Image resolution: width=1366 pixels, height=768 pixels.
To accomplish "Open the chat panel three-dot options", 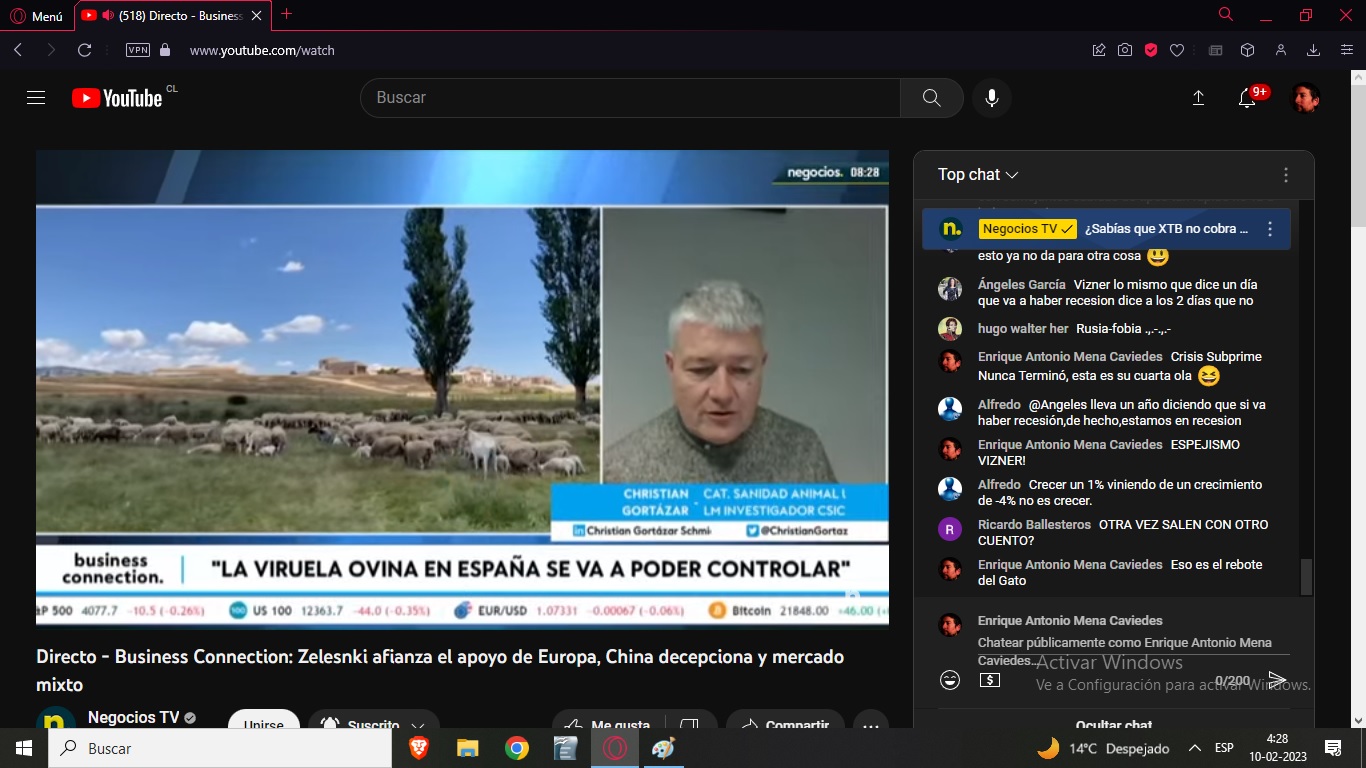I will (1286, 174).
